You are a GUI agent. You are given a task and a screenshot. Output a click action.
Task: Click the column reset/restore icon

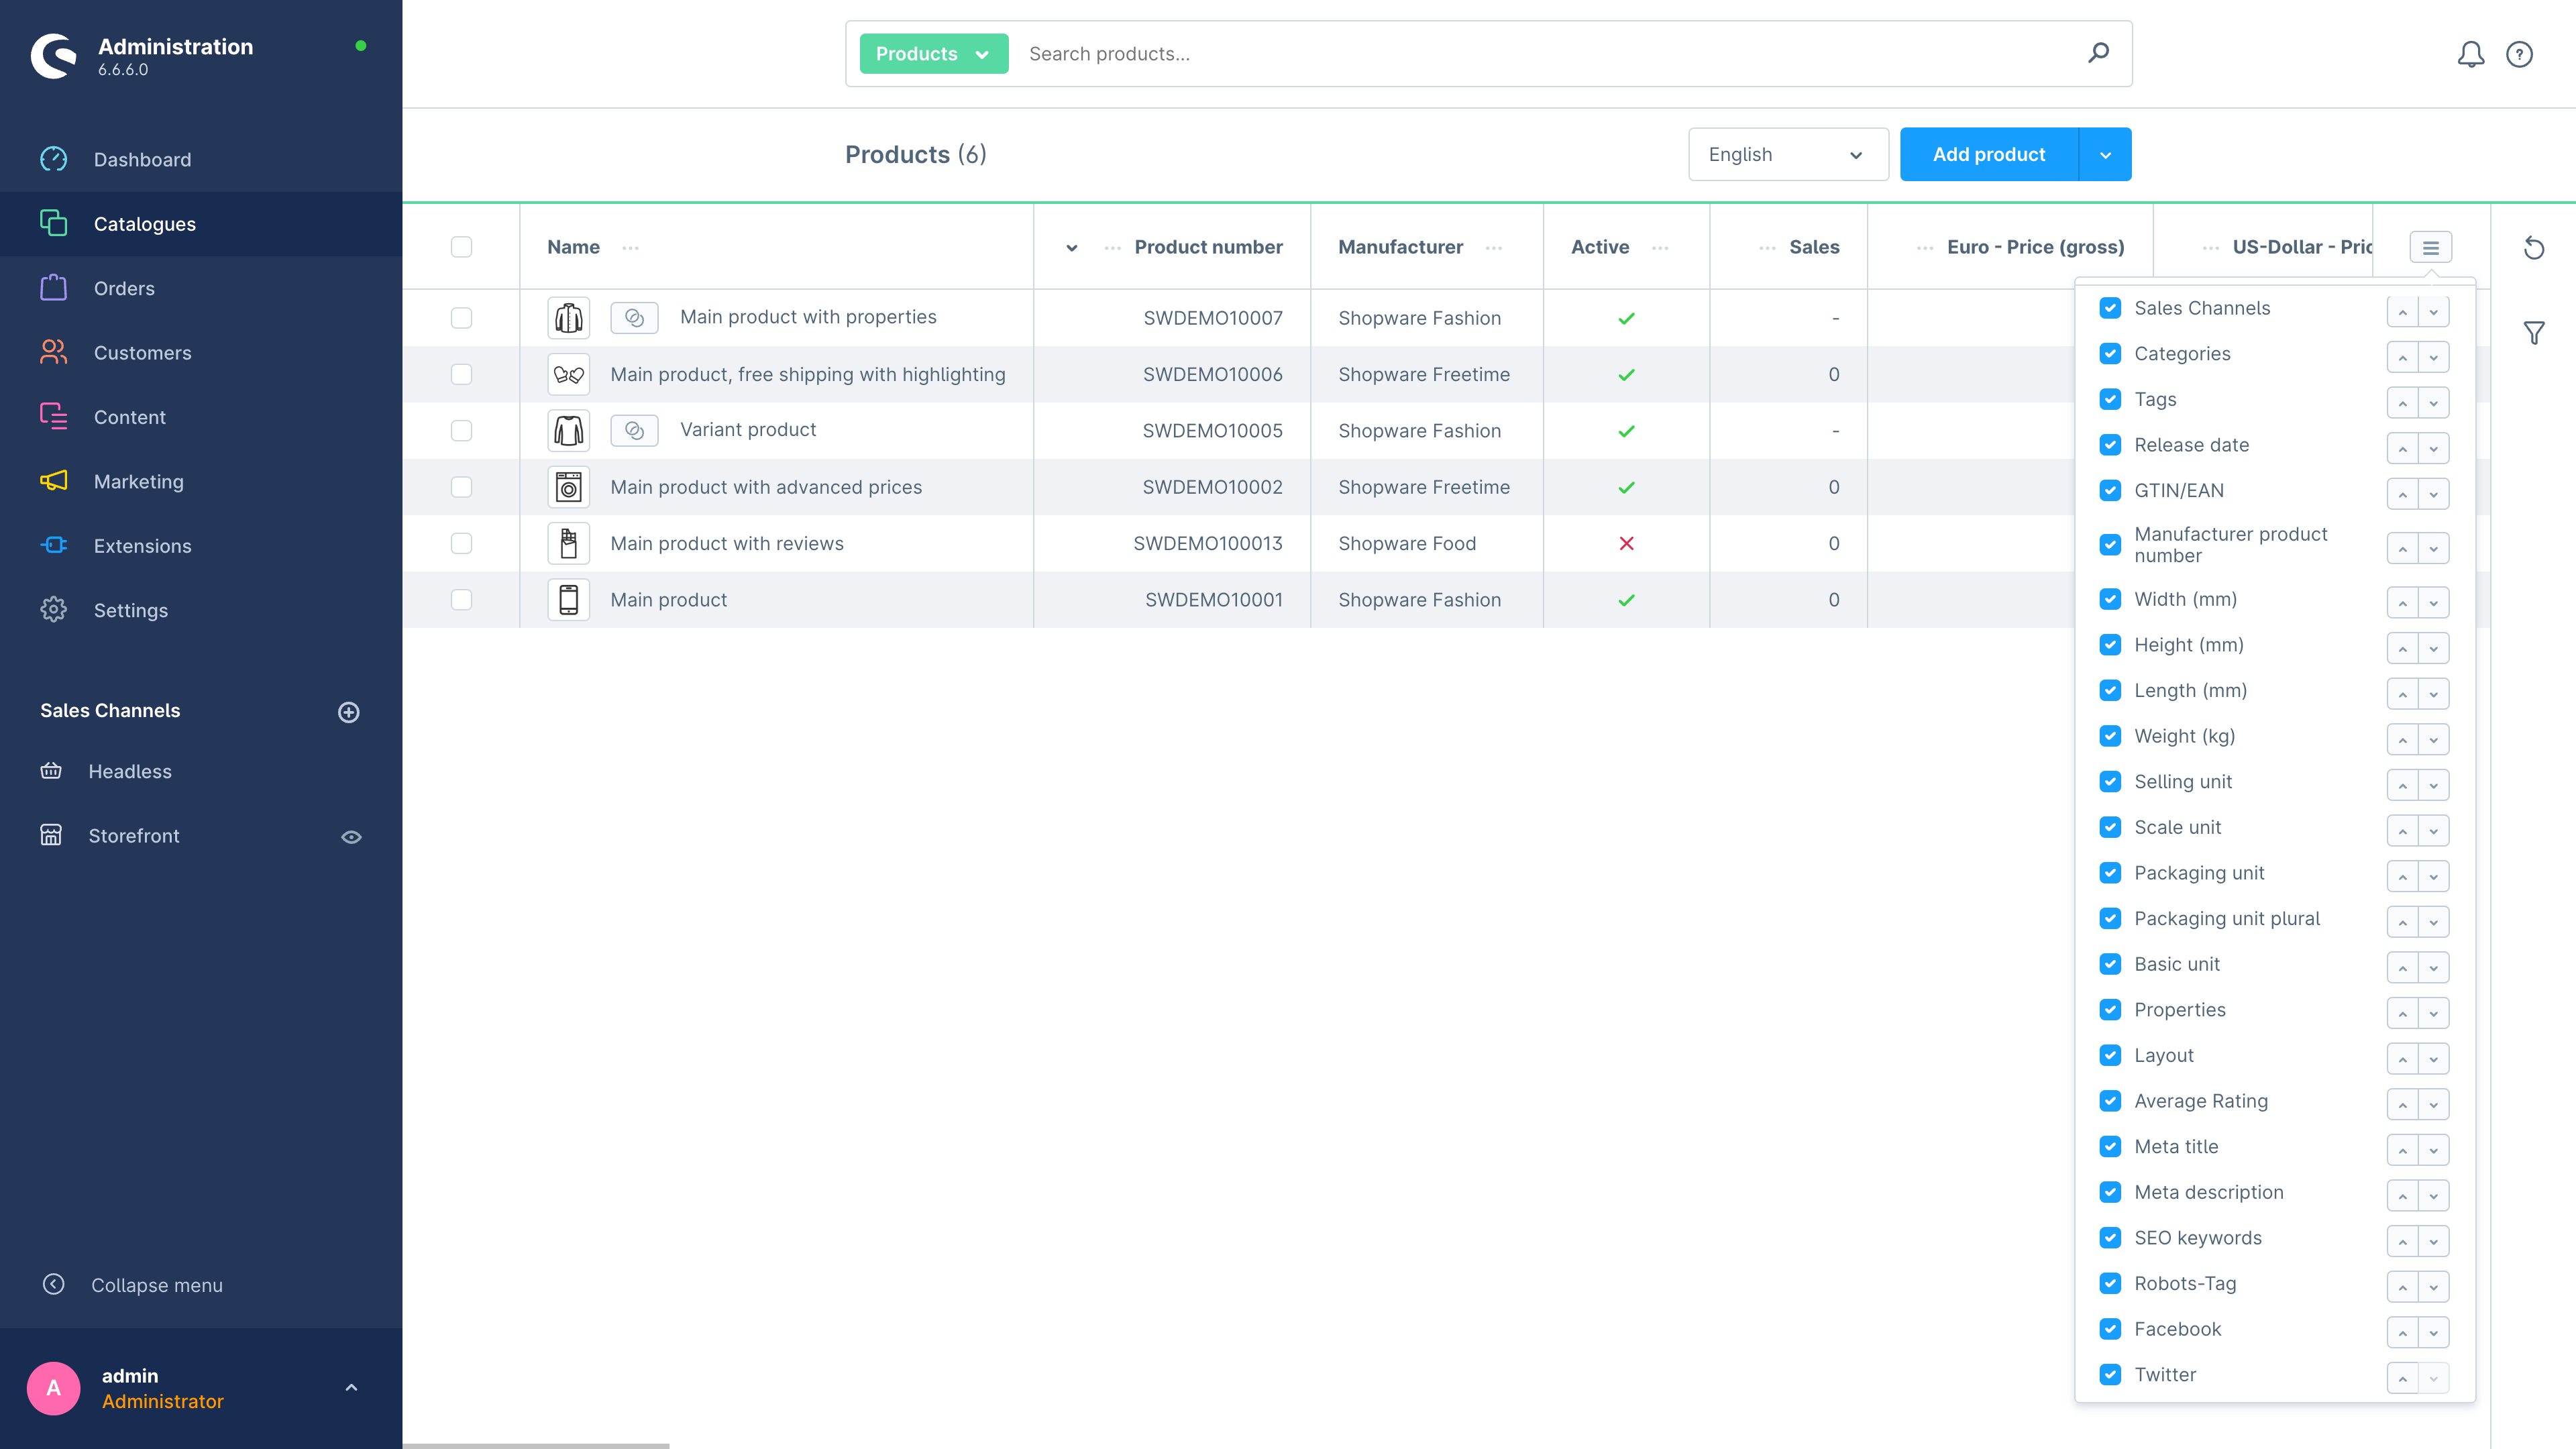[2534, 248]
